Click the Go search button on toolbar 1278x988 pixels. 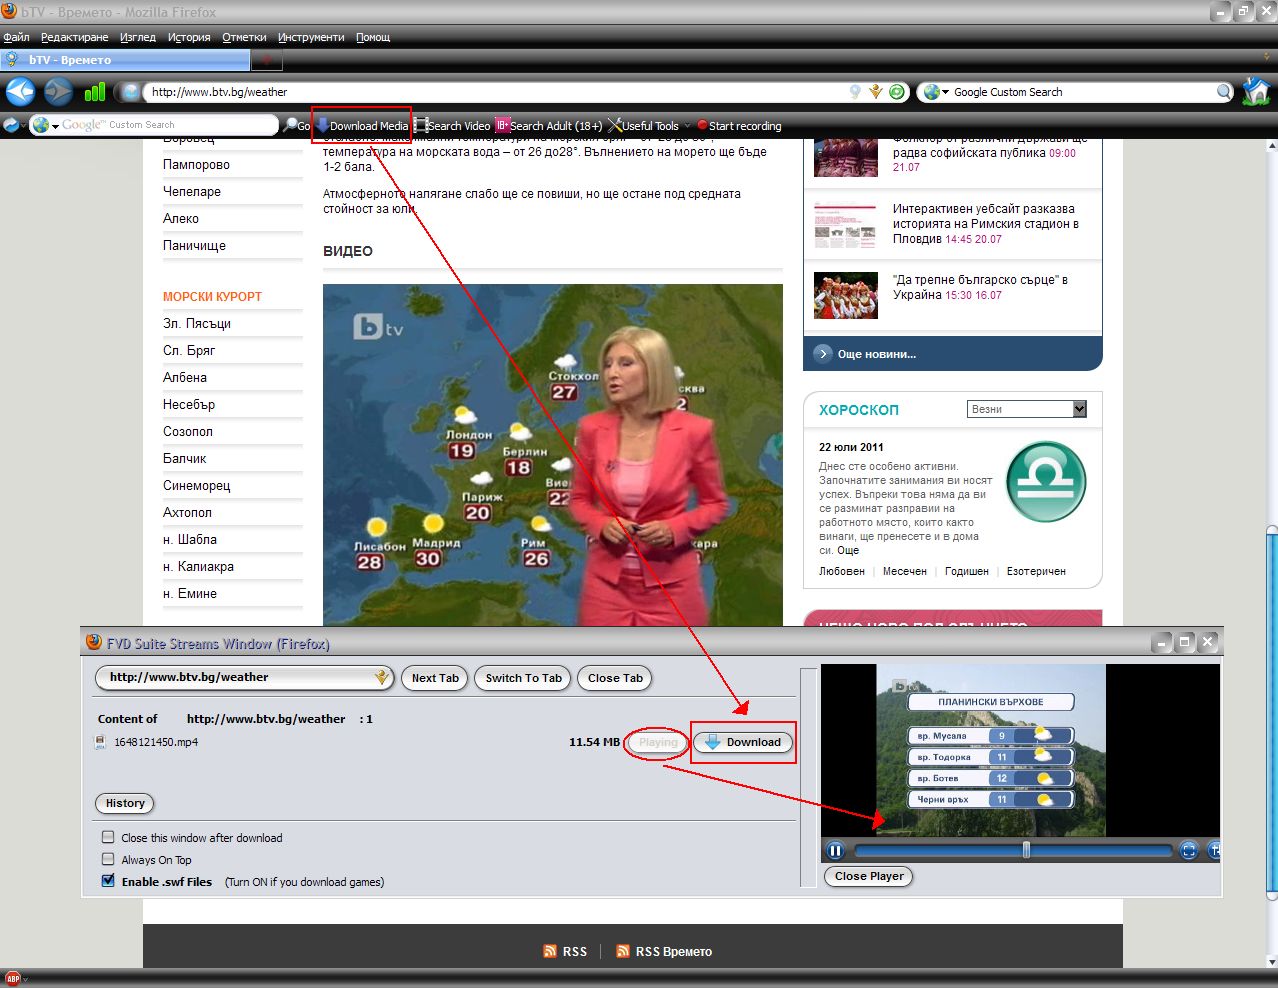click(x=297, y=125)
